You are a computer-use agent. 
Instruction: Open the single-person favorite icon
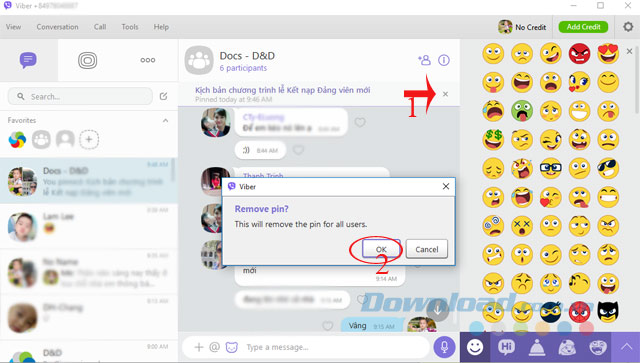(65, 140)
